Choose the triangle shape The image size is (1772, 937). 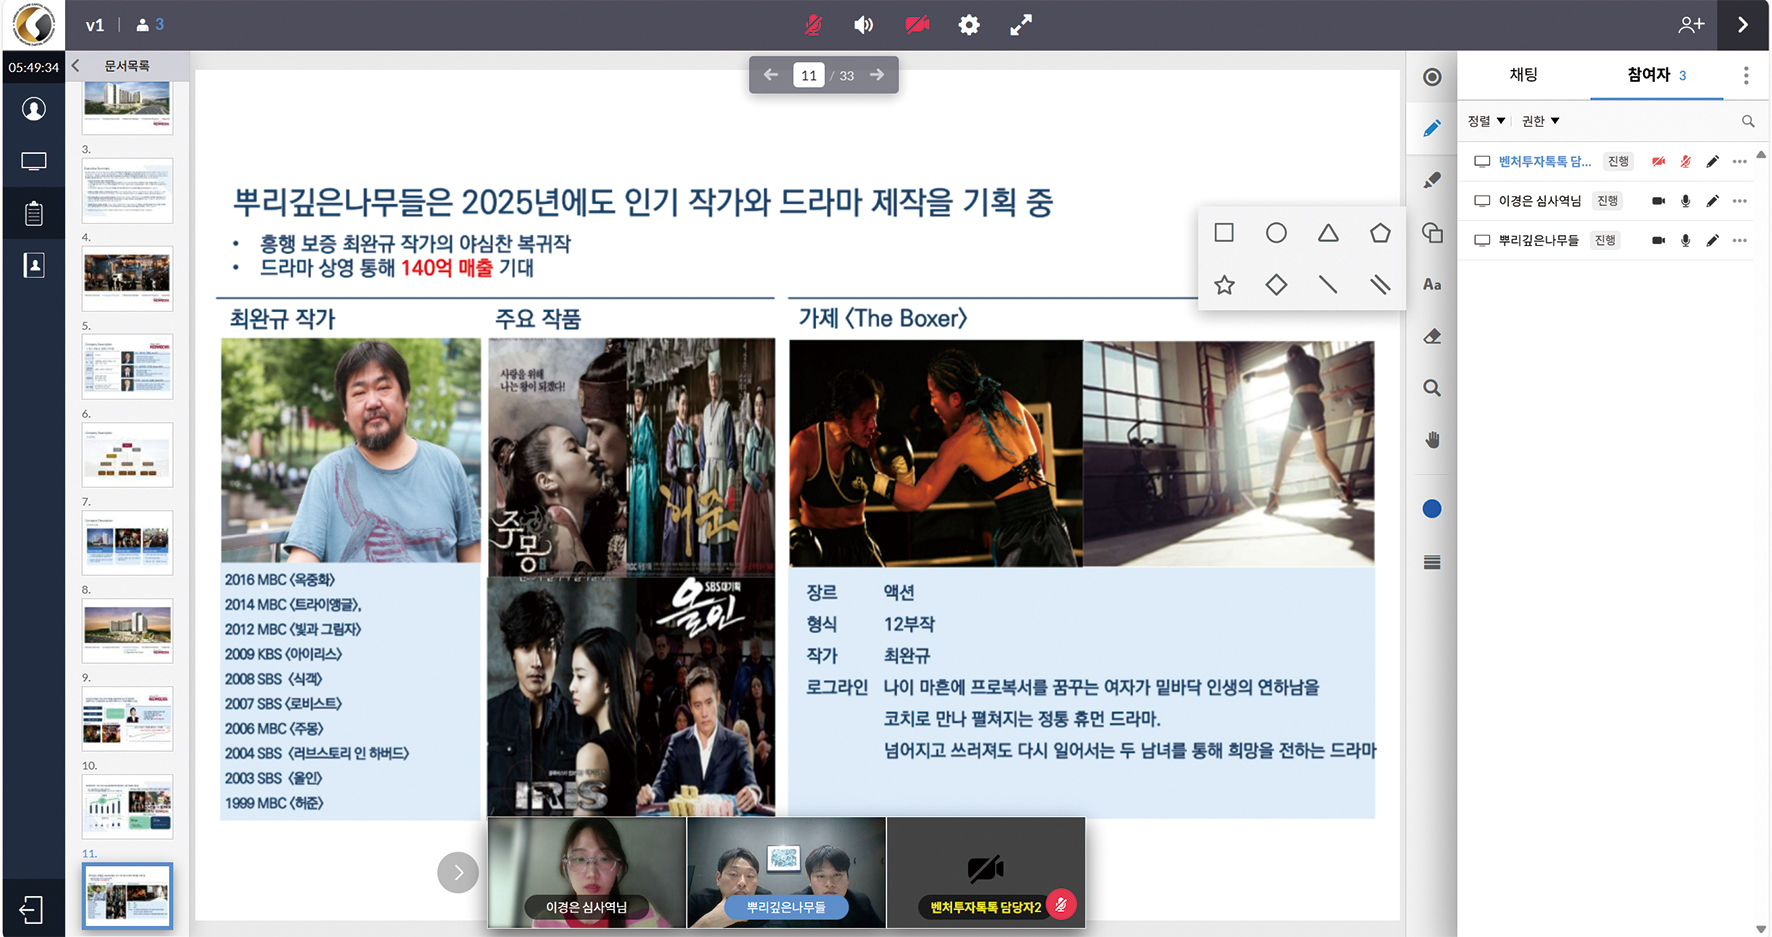coord(1328,233)
